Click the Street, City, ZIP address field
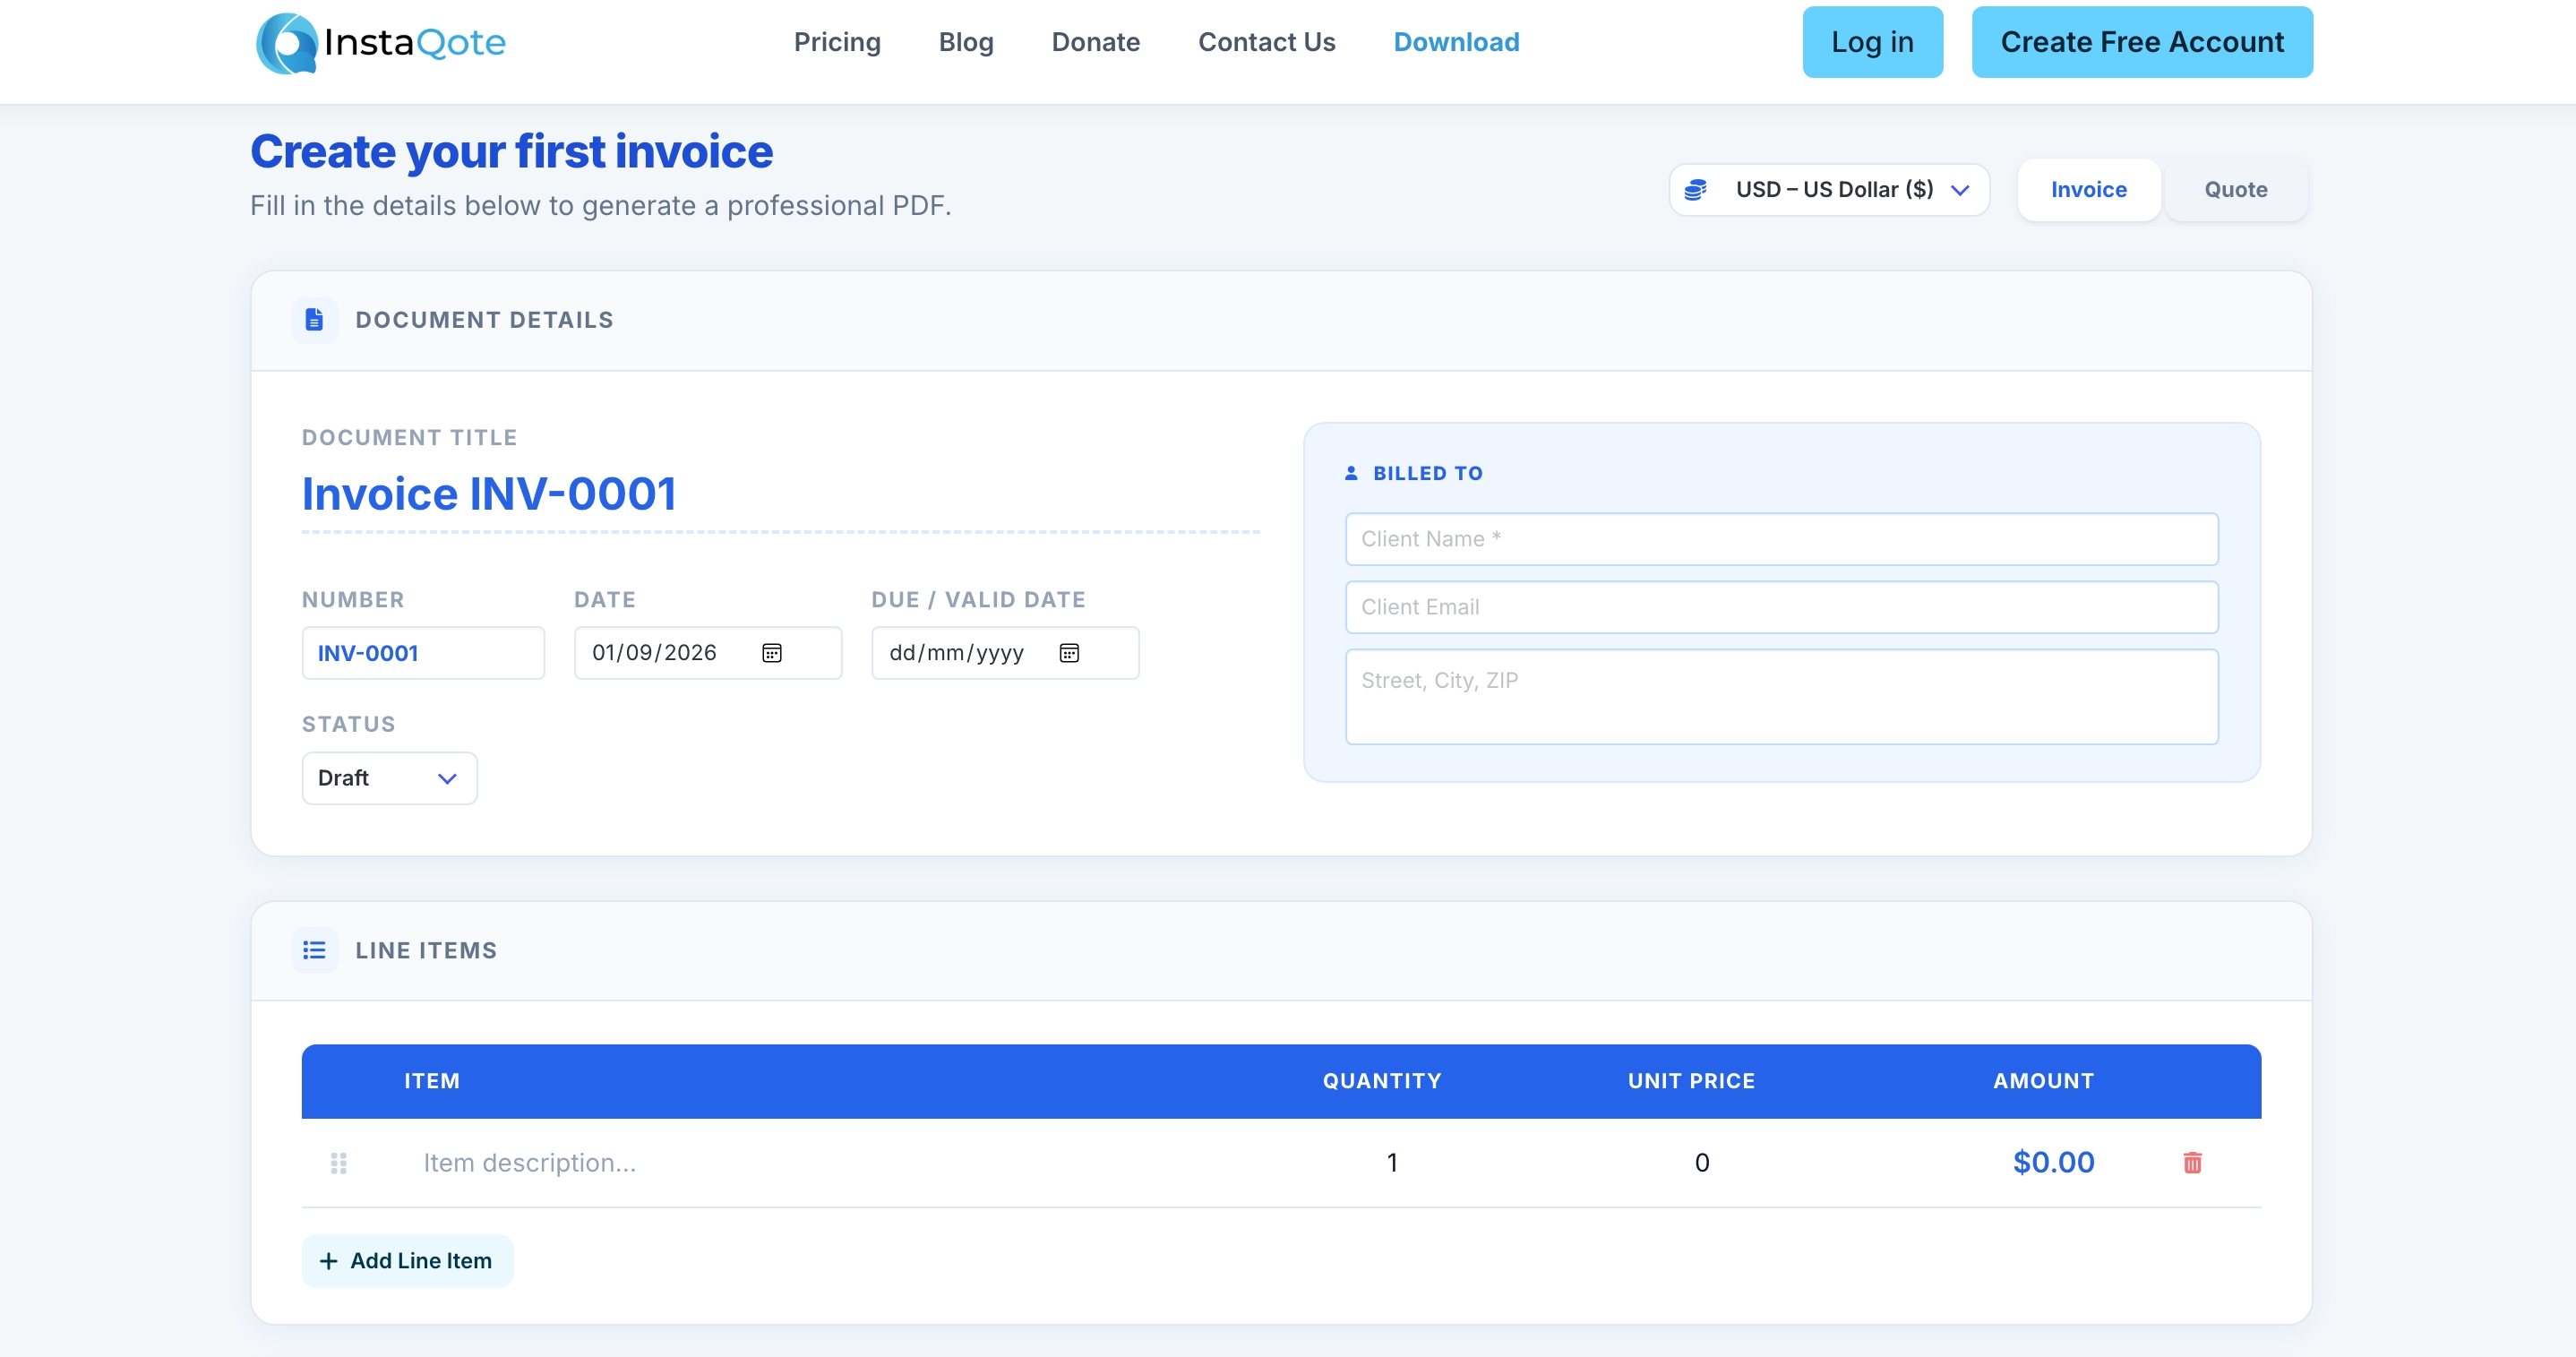 pyautogui.click(x=1781, y=696)
